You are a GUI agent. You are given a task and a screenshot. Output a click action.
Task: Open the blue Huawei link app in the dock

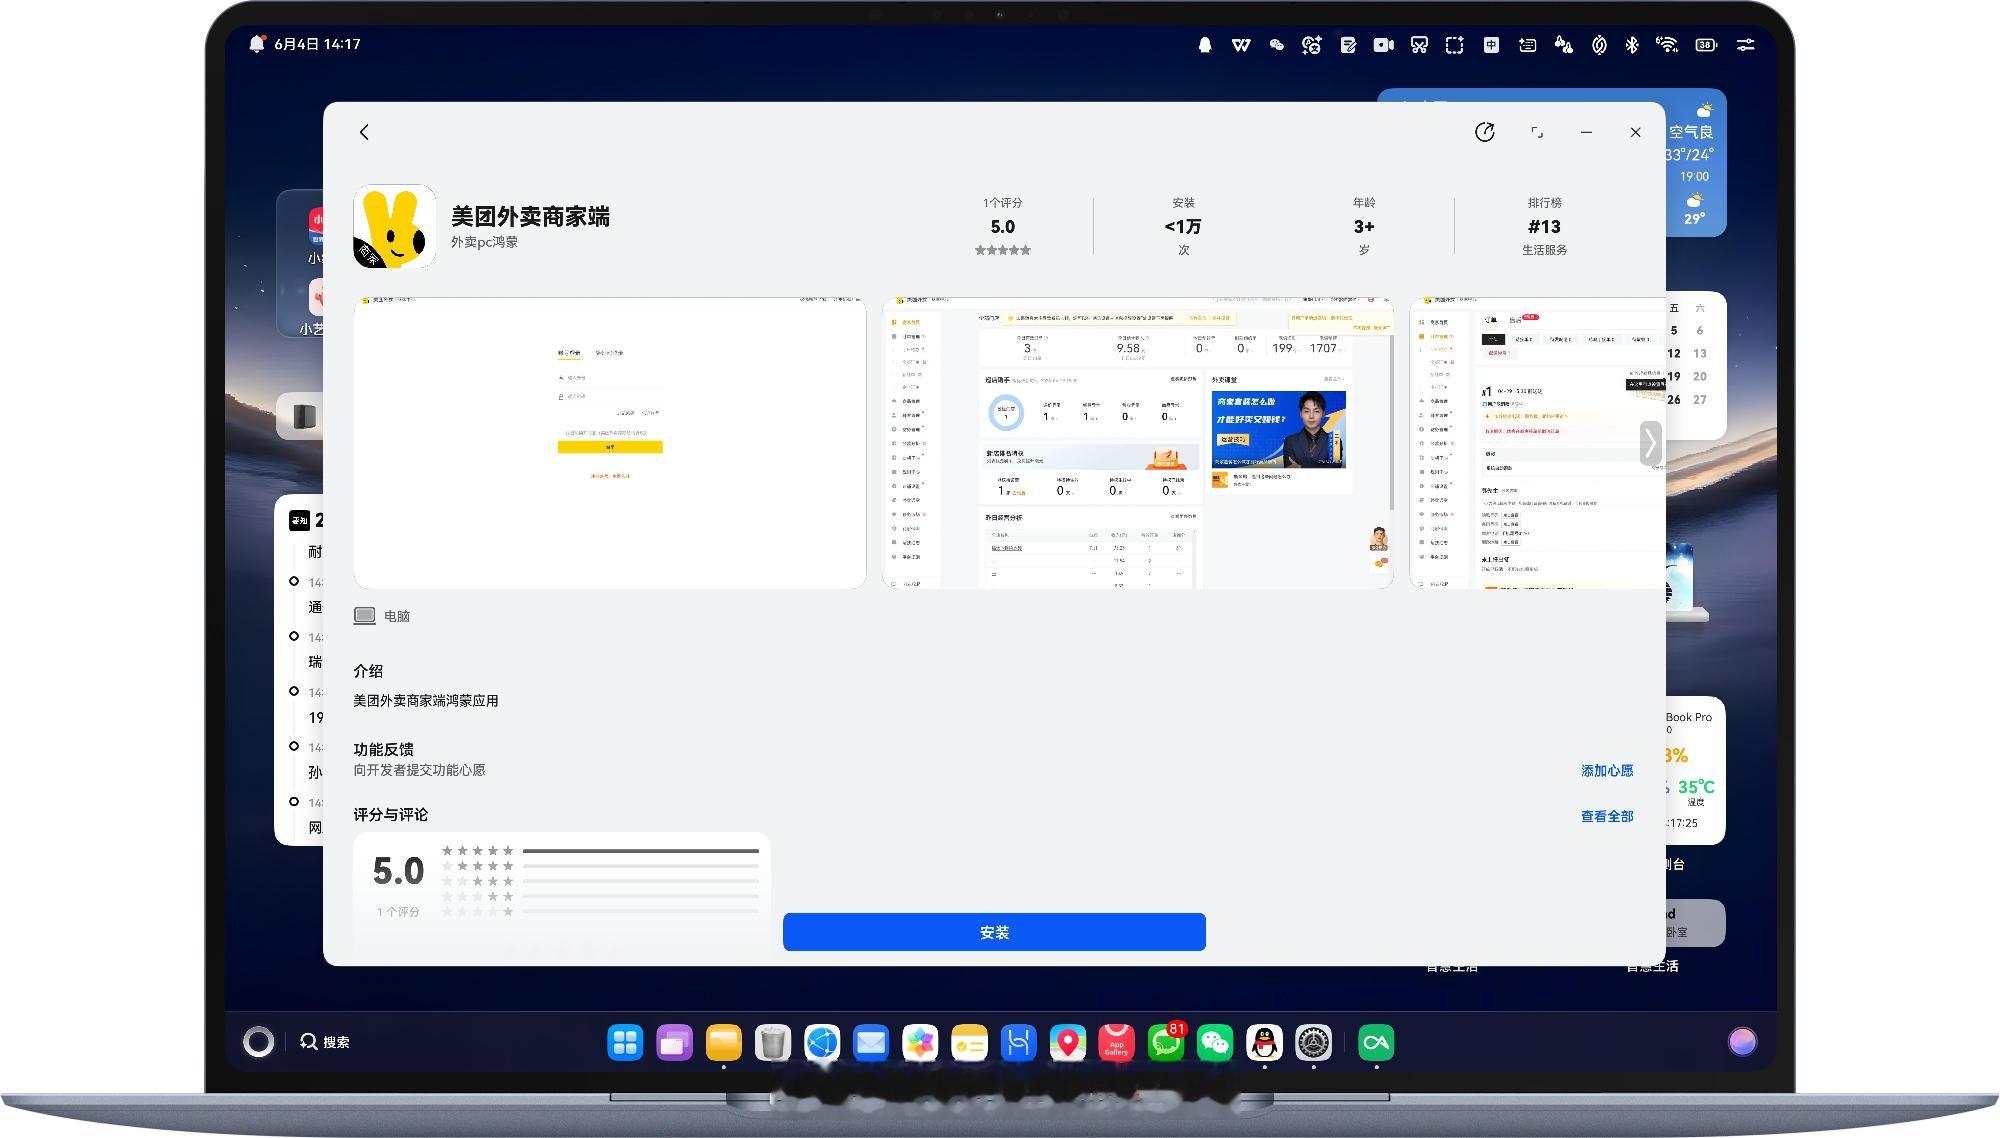[x=1018, y=1043]
